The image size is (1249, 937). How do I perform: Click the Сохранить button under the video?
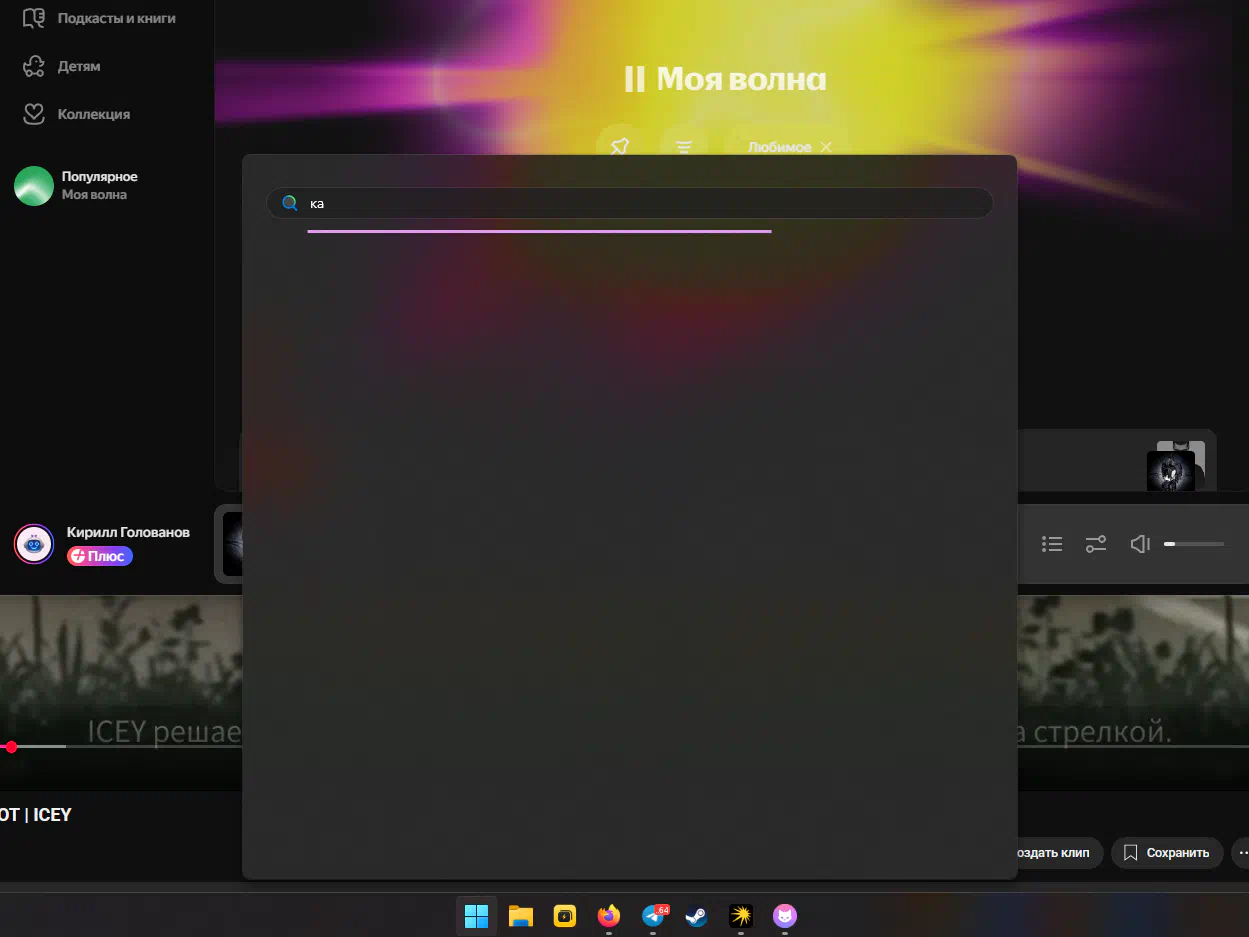1167,853
